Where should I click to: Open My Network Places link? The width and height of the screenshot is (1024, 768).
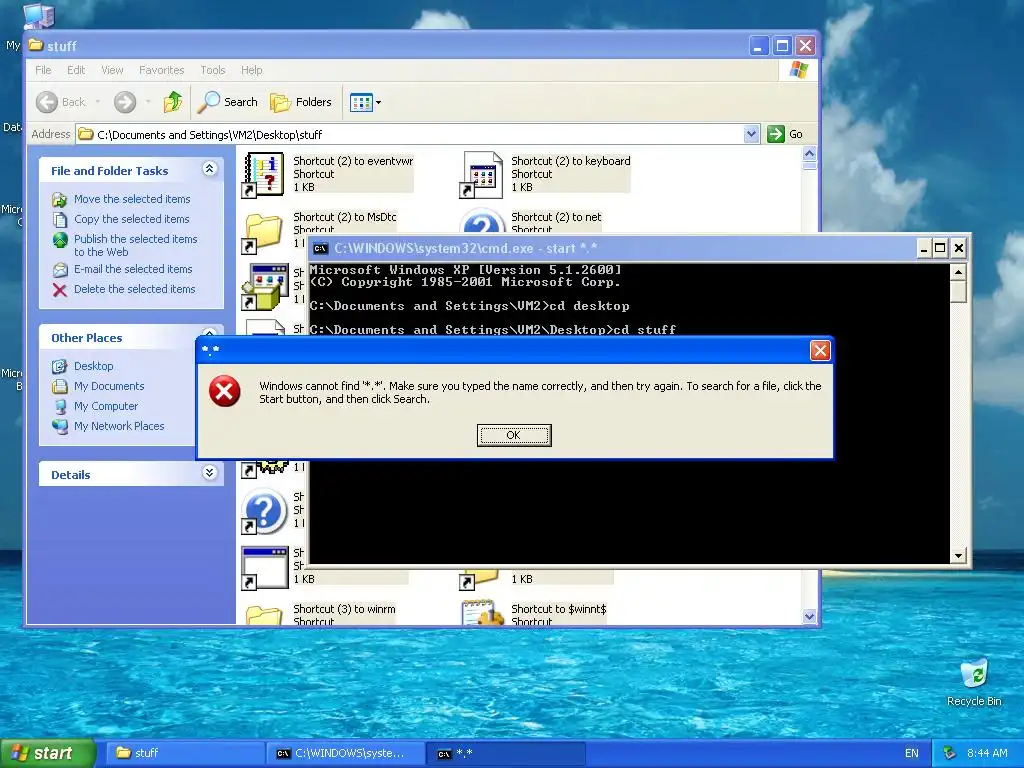(119, 426)
